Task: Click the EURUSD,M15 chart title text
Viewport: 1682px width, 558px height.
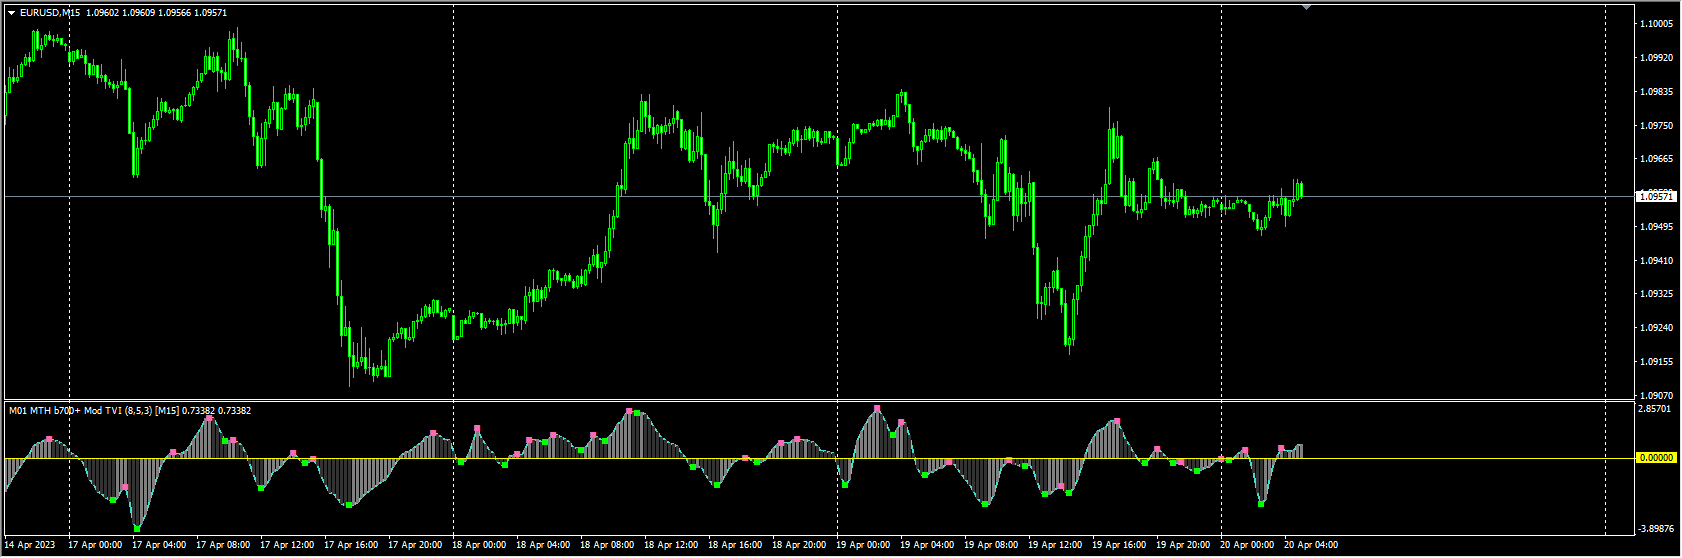Action: tap(50, 13)
